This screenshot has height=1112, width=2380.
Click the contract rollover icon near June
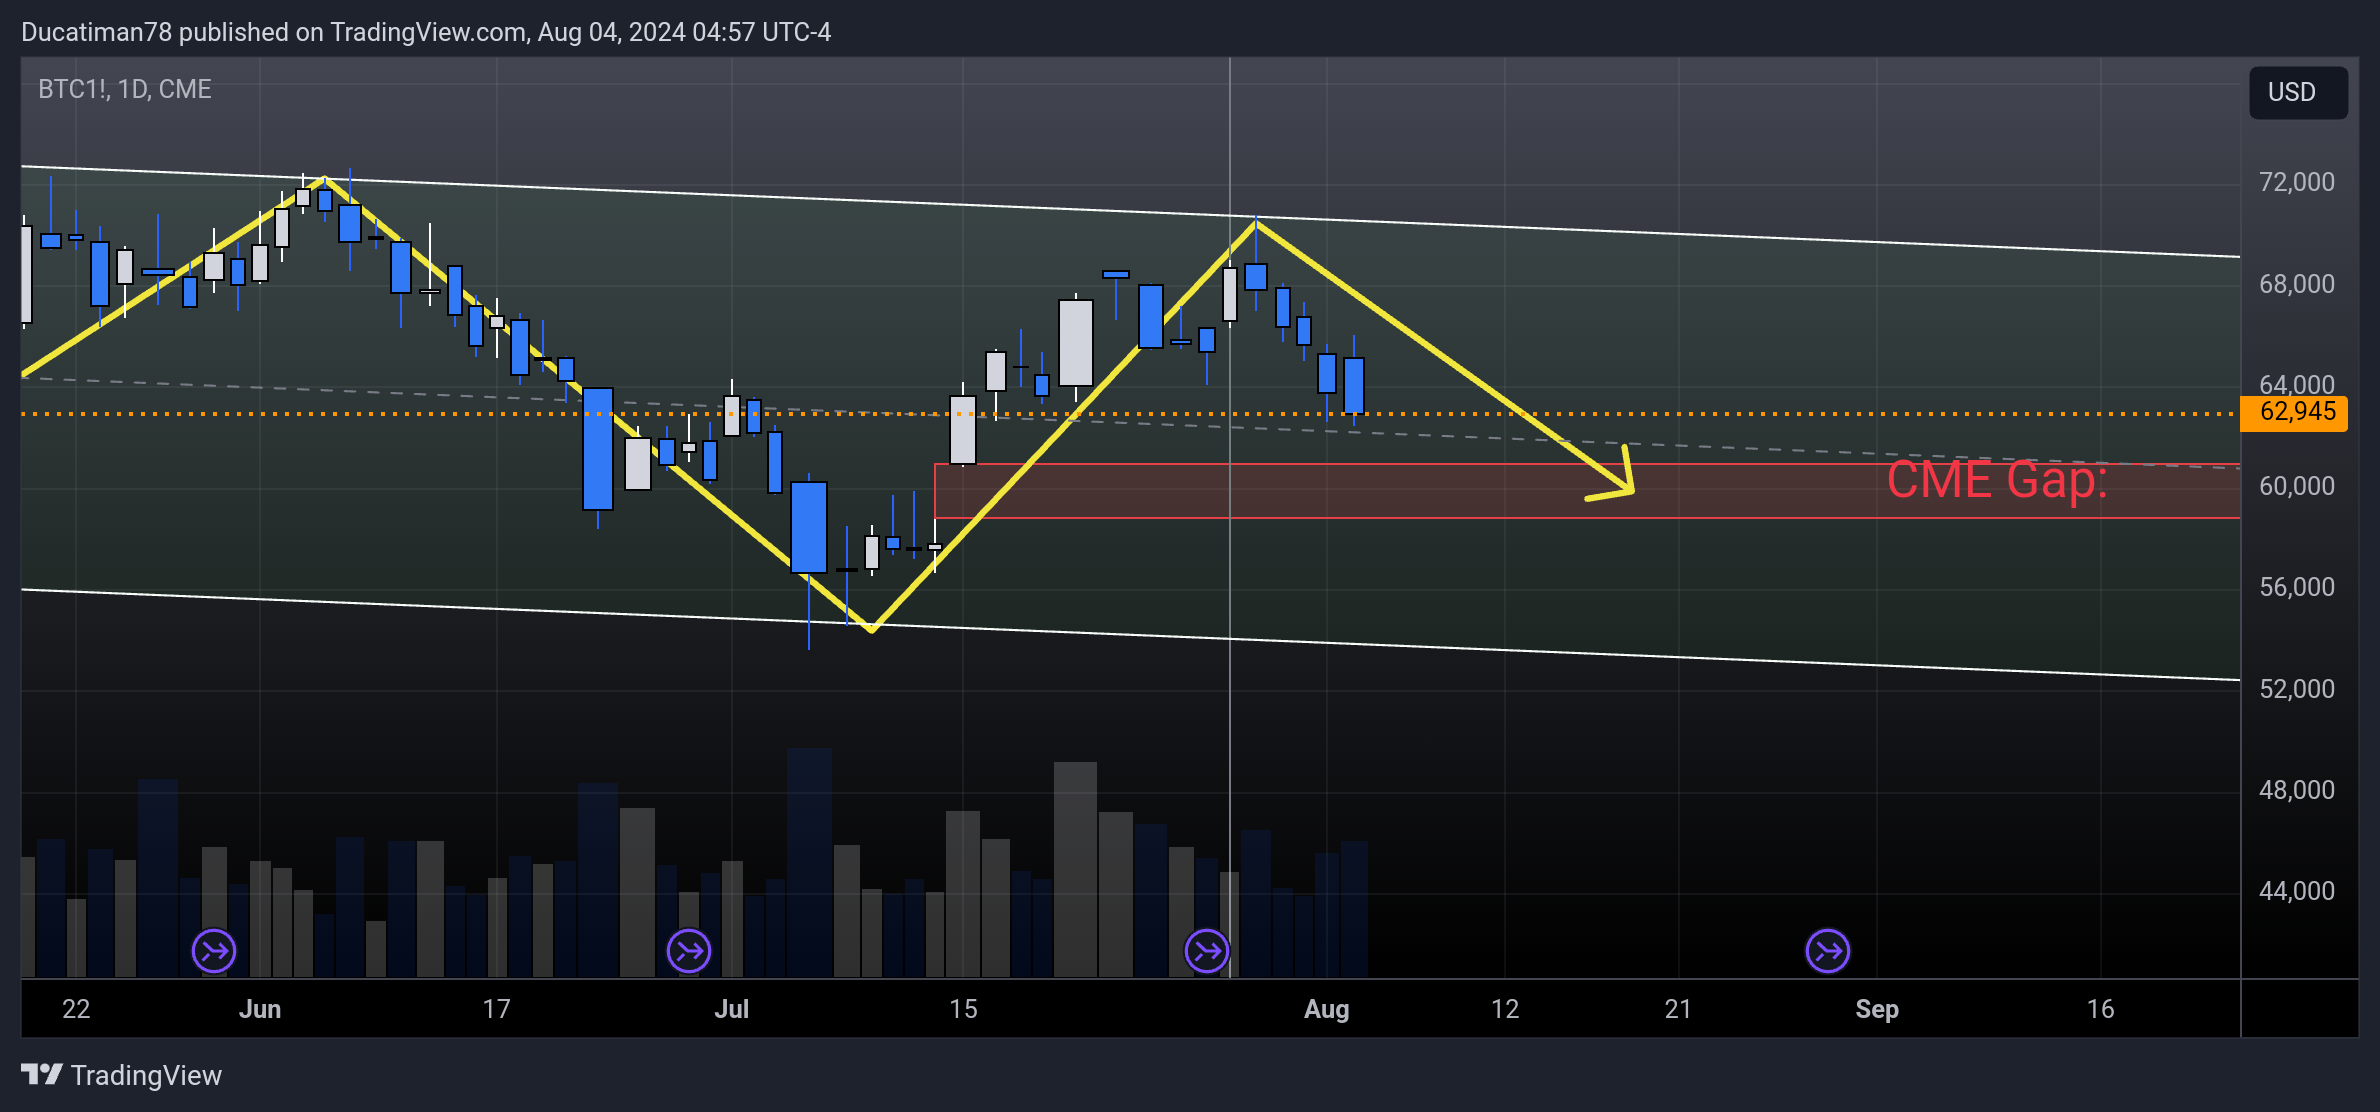click(214, 951)
